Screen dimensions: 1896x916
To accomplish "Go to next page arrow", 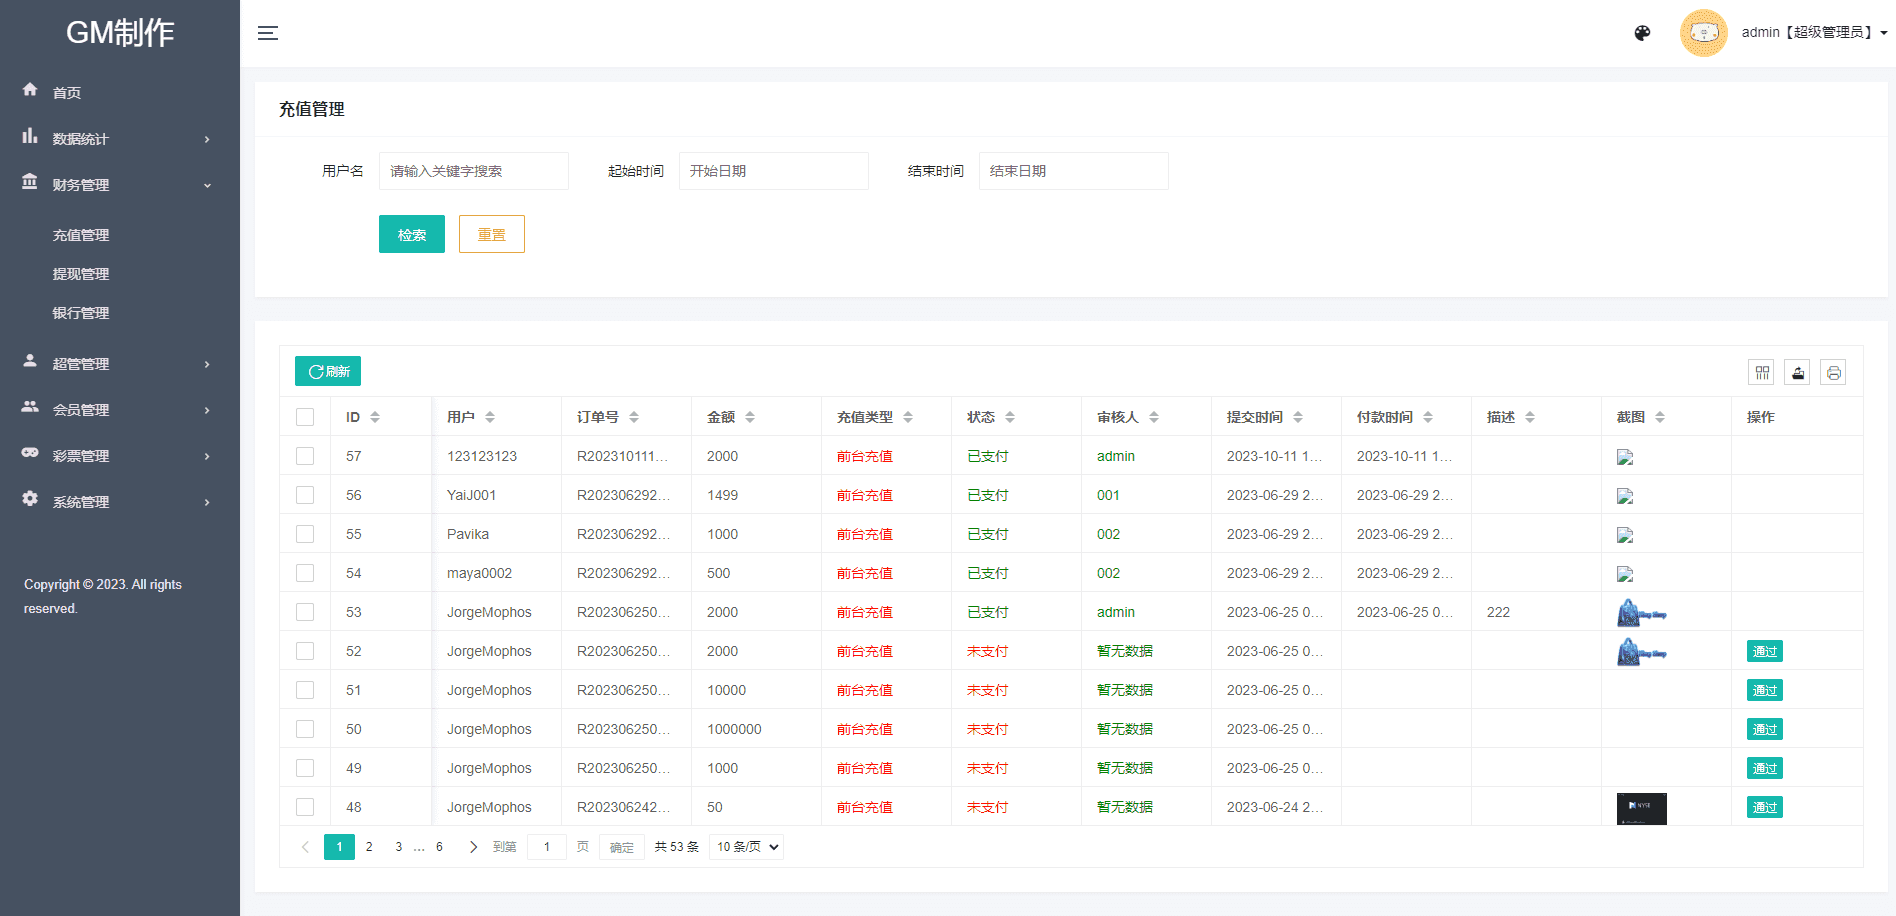I will point(473,847).
